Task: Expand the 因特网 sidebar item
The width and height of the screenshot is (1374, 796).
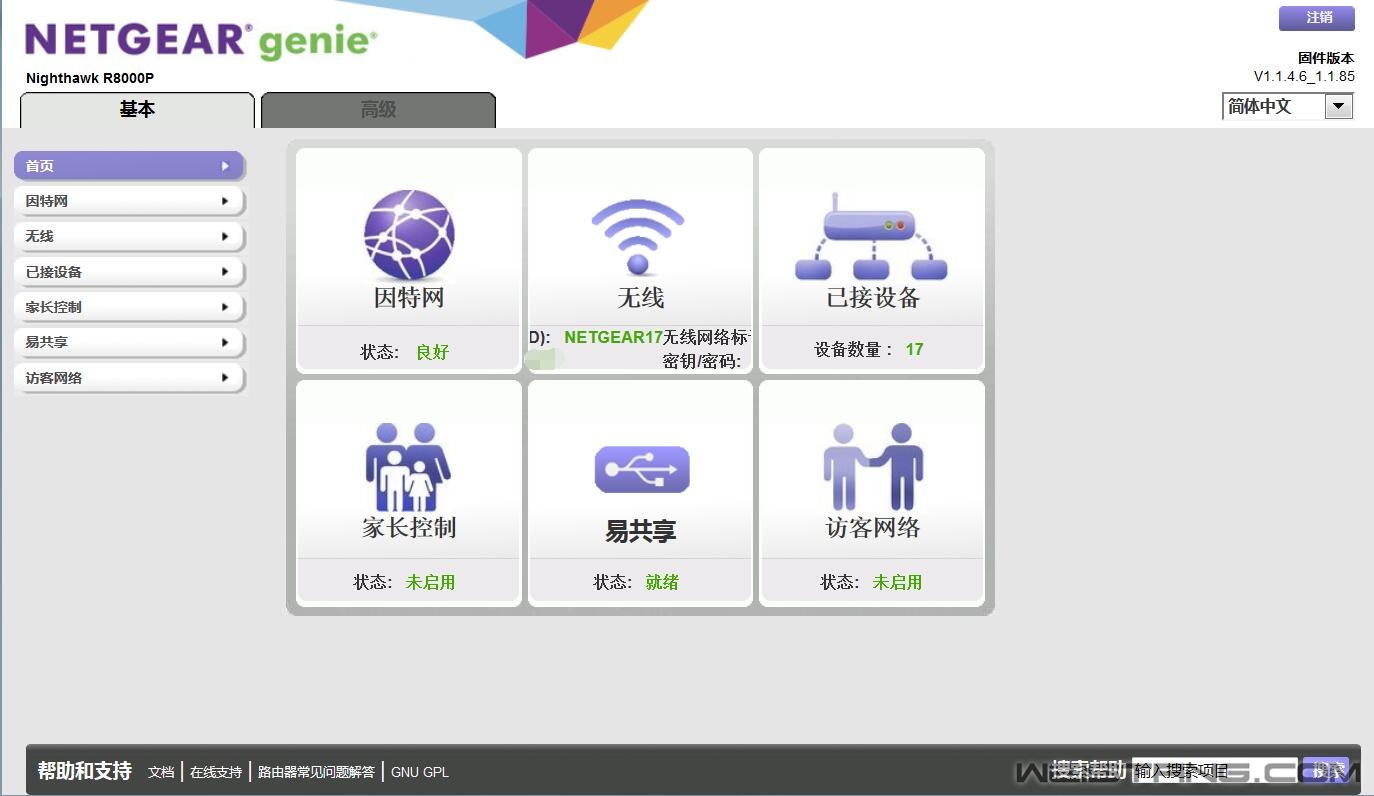Action: [x=129, y=201]
